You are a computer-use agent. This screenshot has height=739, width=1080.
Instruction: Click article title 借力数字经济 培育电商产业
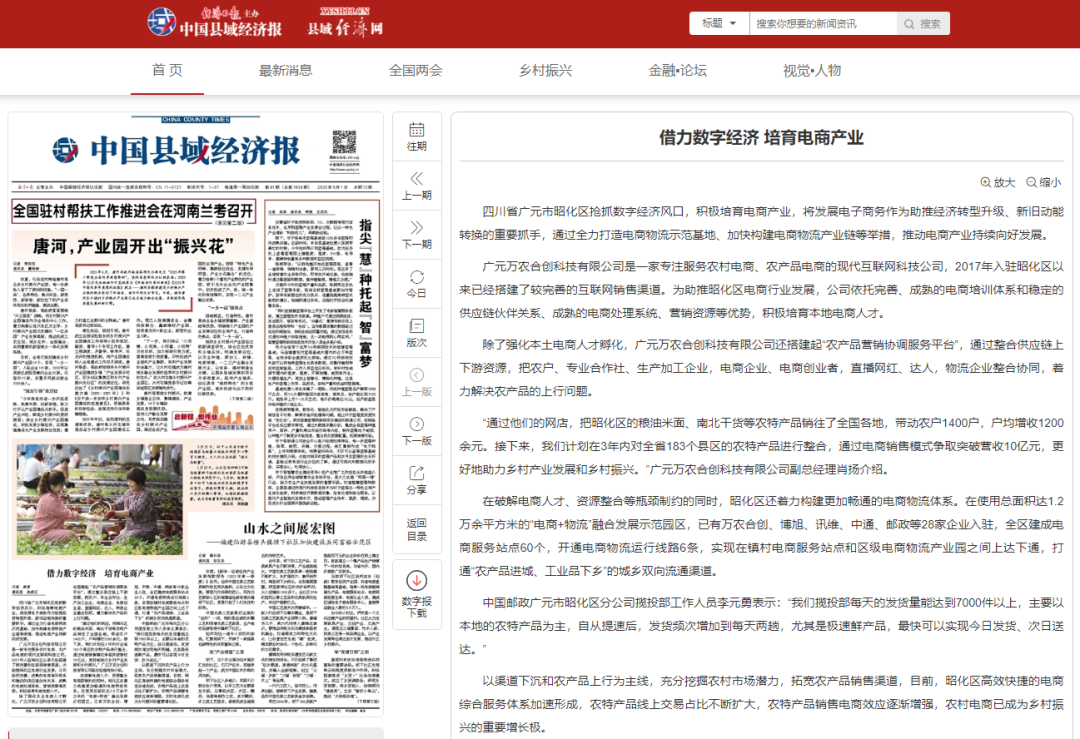tap(761, 138)
